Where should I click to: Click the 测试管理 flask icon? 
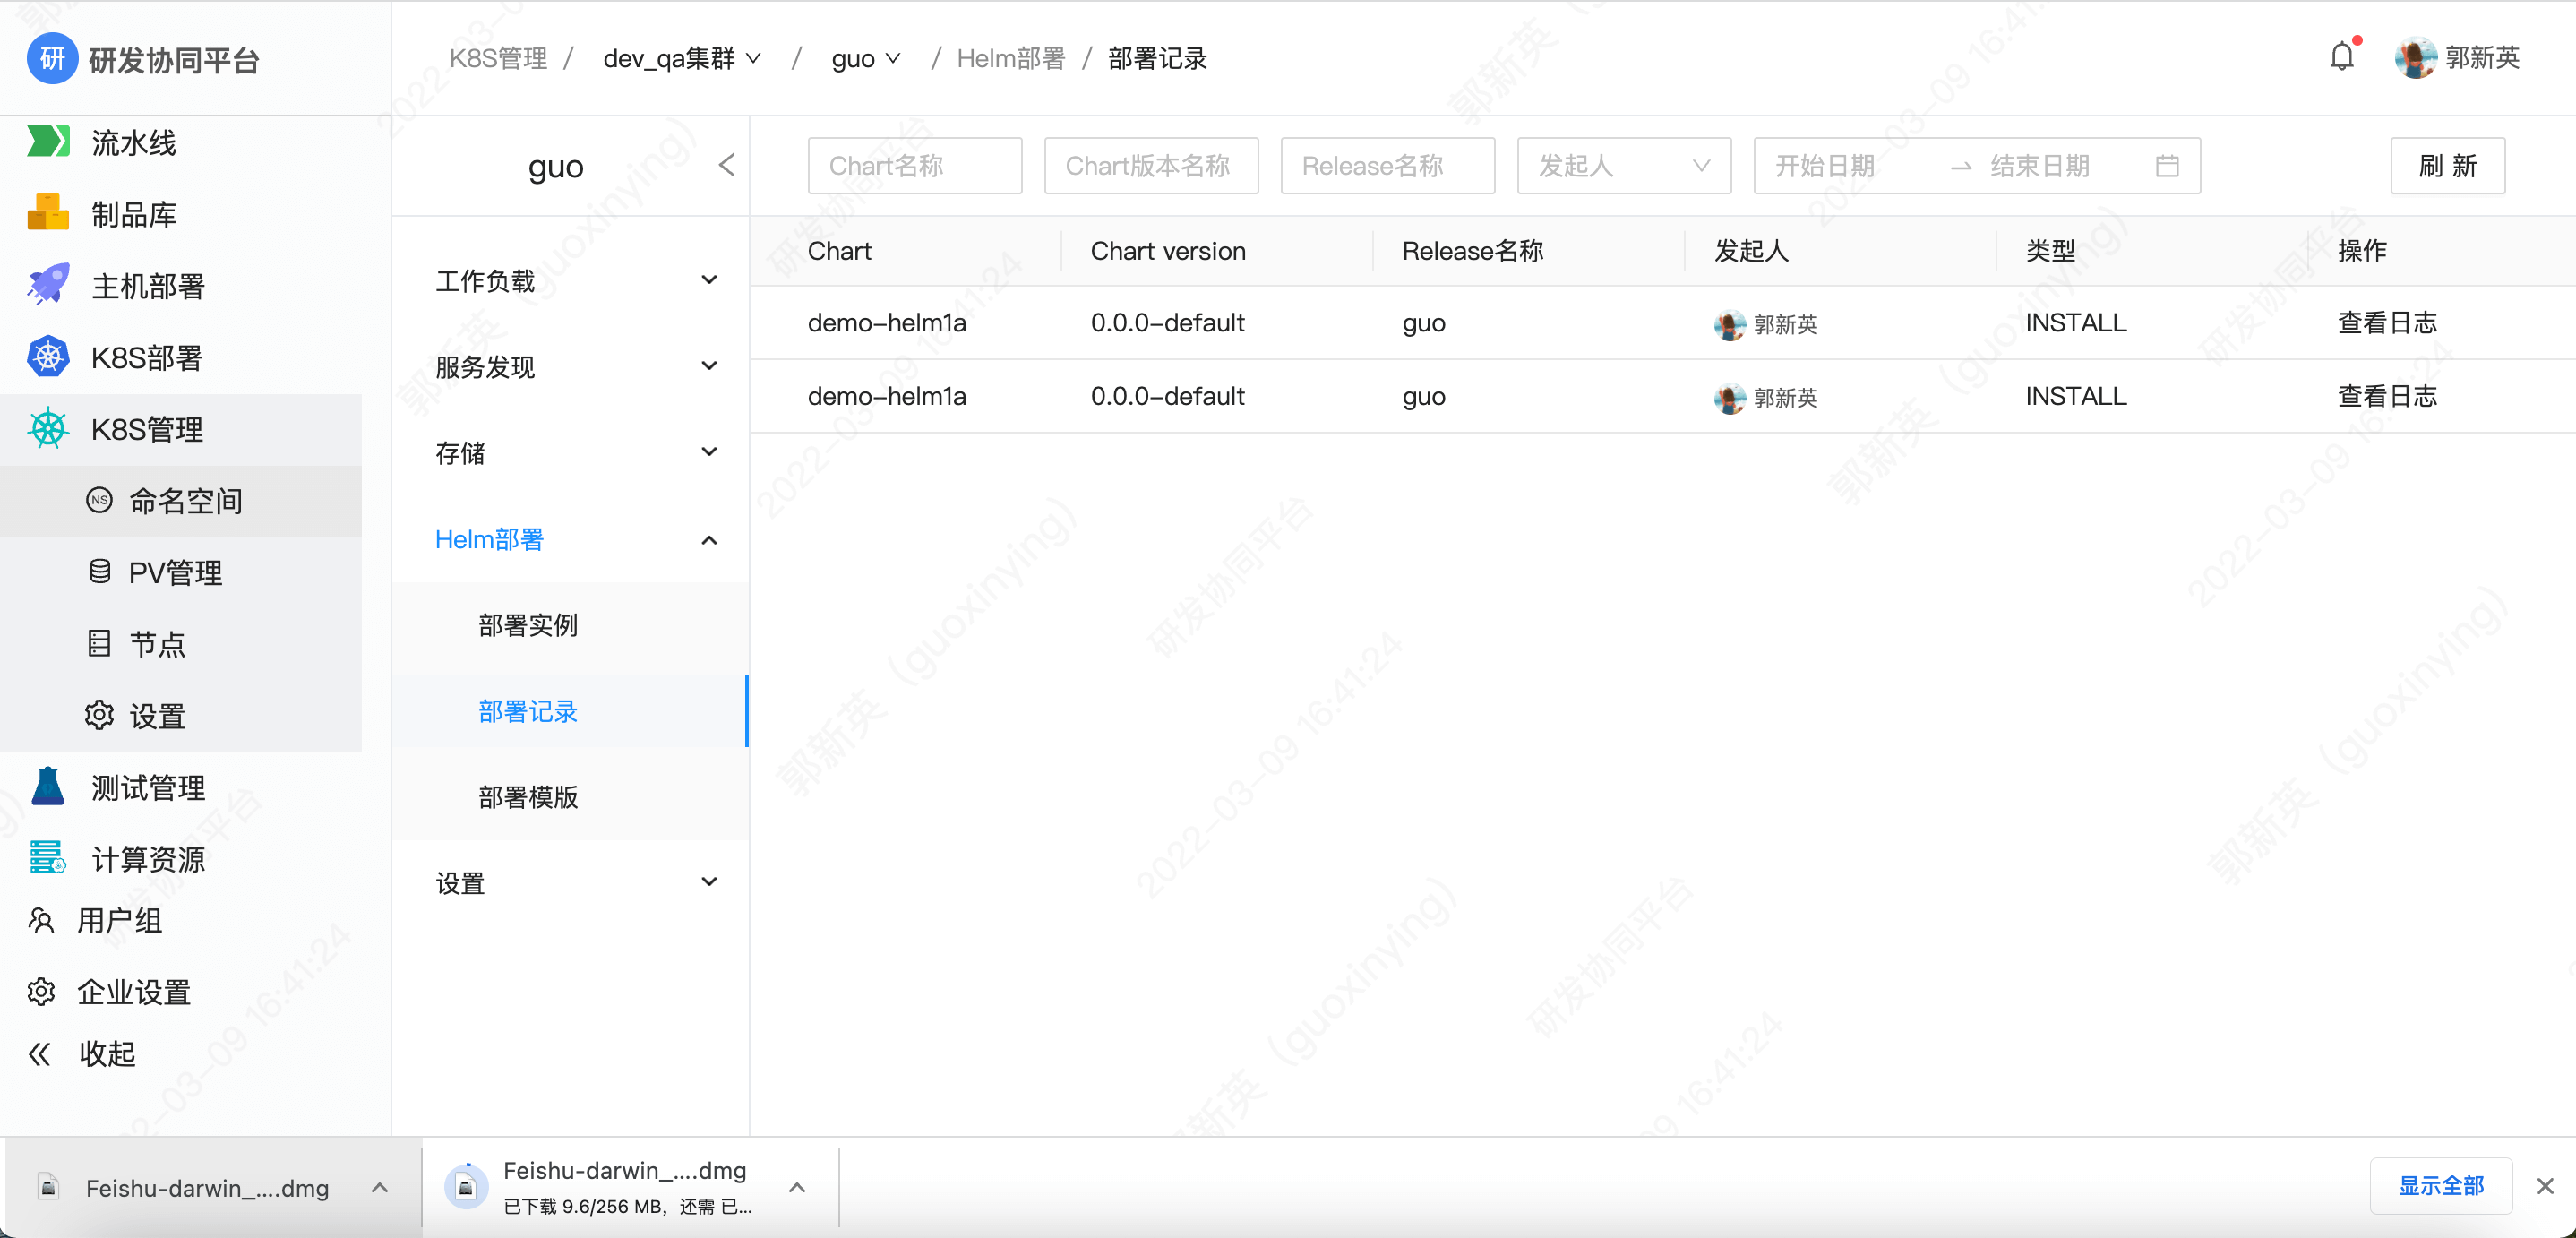[x=47, y=787]
